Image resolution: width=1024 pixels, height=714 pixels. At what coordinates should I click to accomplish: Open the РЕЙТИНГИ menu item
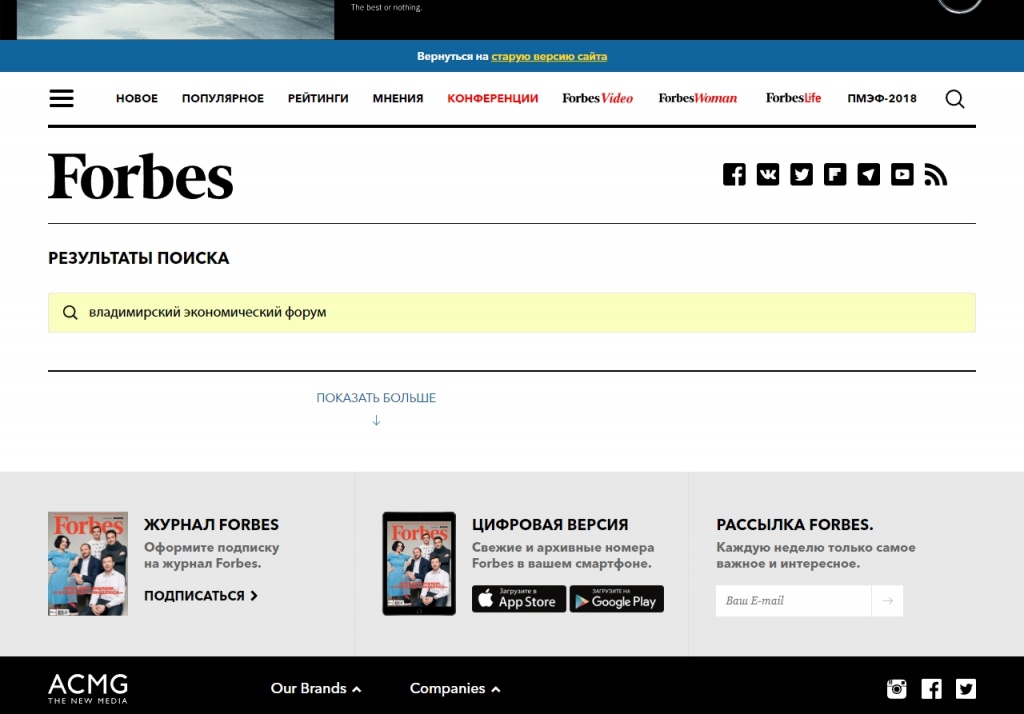coord(318,98)
